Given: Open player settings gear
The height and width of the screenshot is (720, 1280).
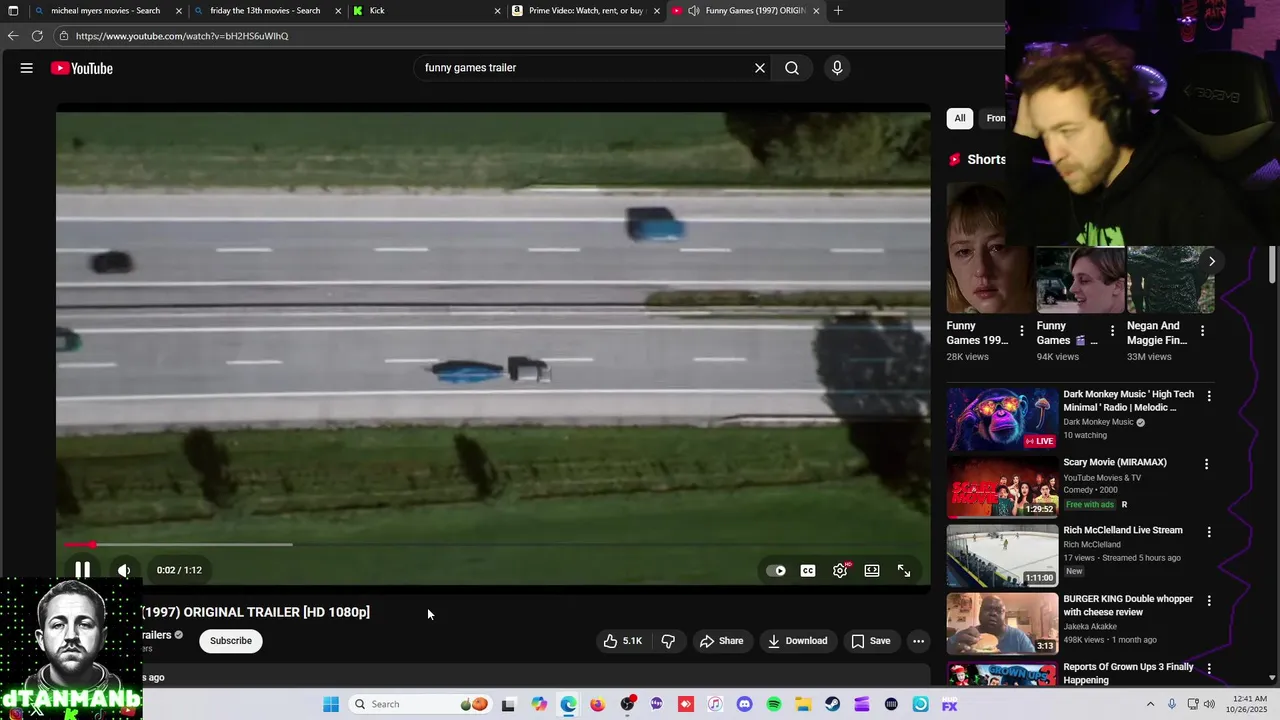Looking at the screenshot, I should (840, 570).
